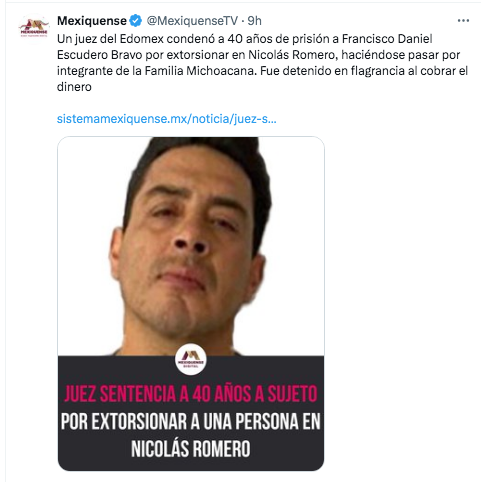Click the tweet's first line mentioning 'Edomex'
This screenshot has height=482, width=481.
245,39
